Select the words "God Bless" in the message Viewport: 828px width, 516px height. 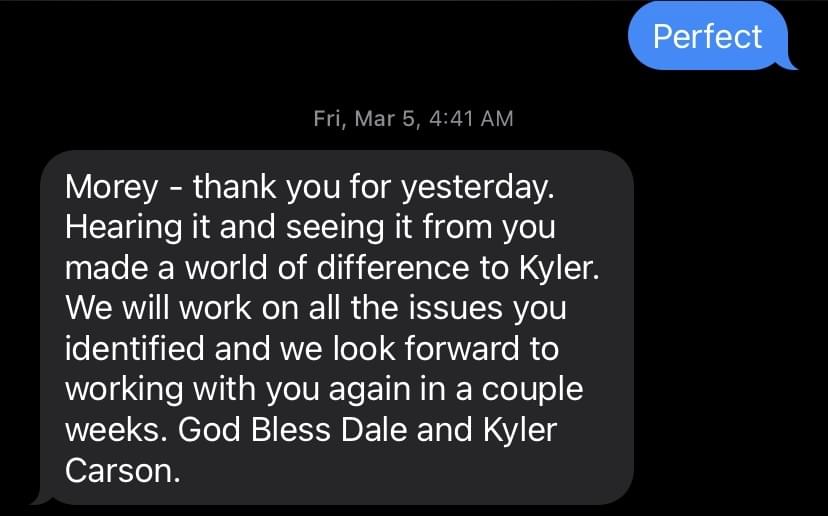pyautogui.click(x=254, y=430)
